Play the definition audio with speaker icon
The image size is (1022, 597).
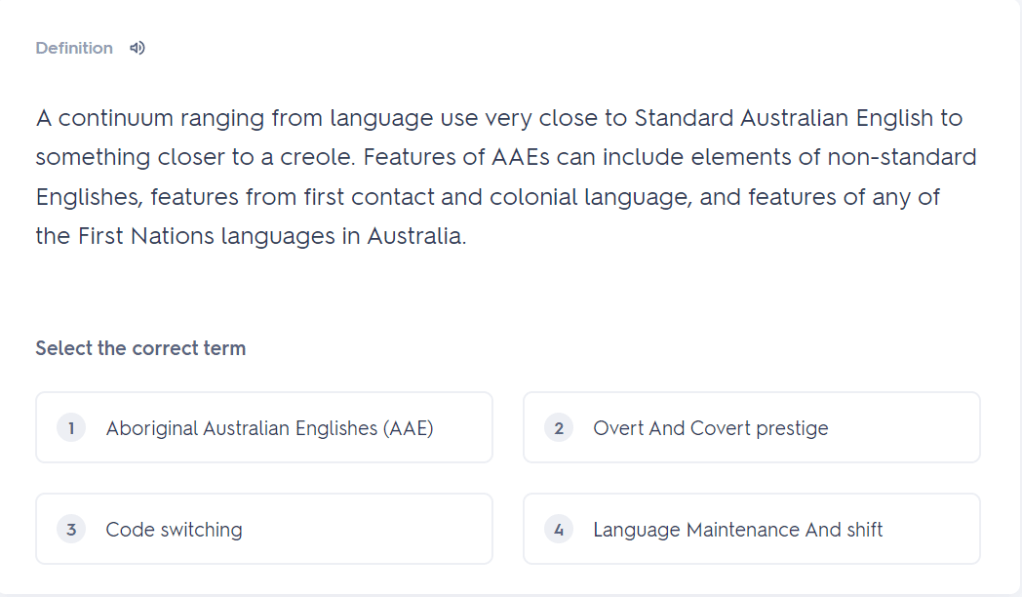(138, 48)
